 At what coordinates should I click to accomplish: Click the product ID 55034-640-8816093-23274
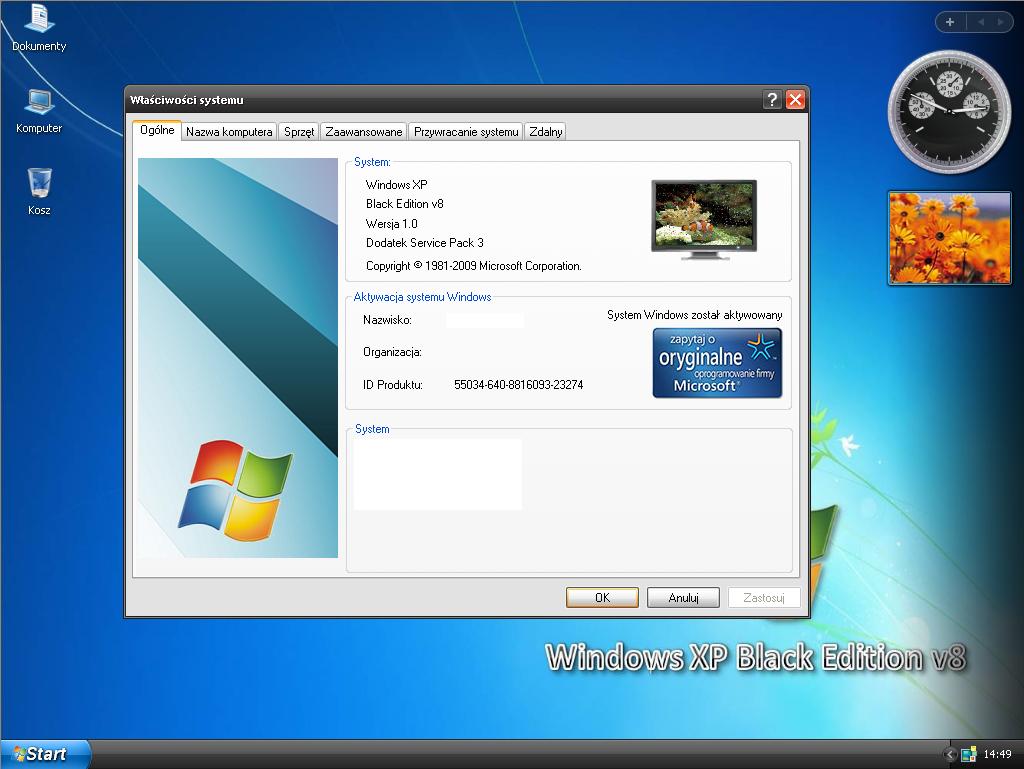click(519, 385)
